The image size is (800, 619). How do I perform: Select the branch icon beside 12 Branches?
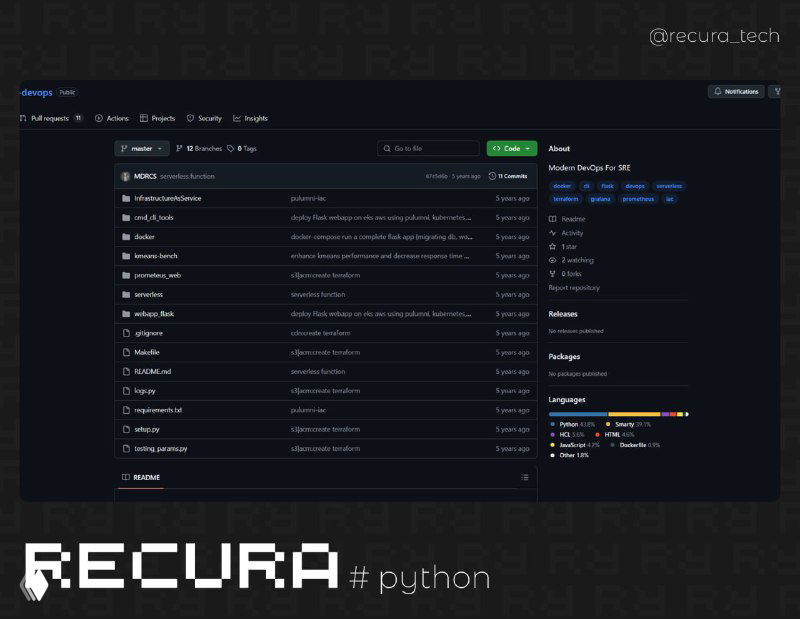pyautogui.click(x=179, y=149)
